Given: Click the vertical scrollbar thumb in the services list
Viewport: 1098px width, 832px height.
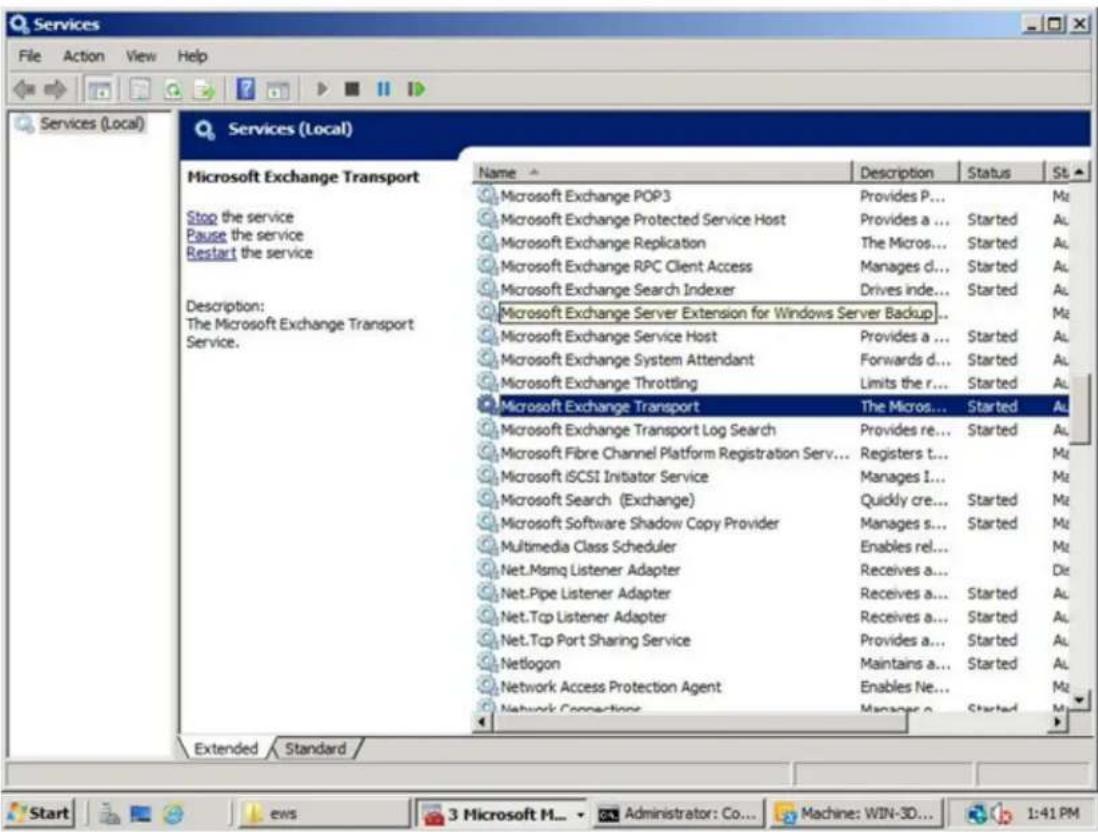Looking at the screenshot, I should pyautogui.click(x=1082, y=410).
